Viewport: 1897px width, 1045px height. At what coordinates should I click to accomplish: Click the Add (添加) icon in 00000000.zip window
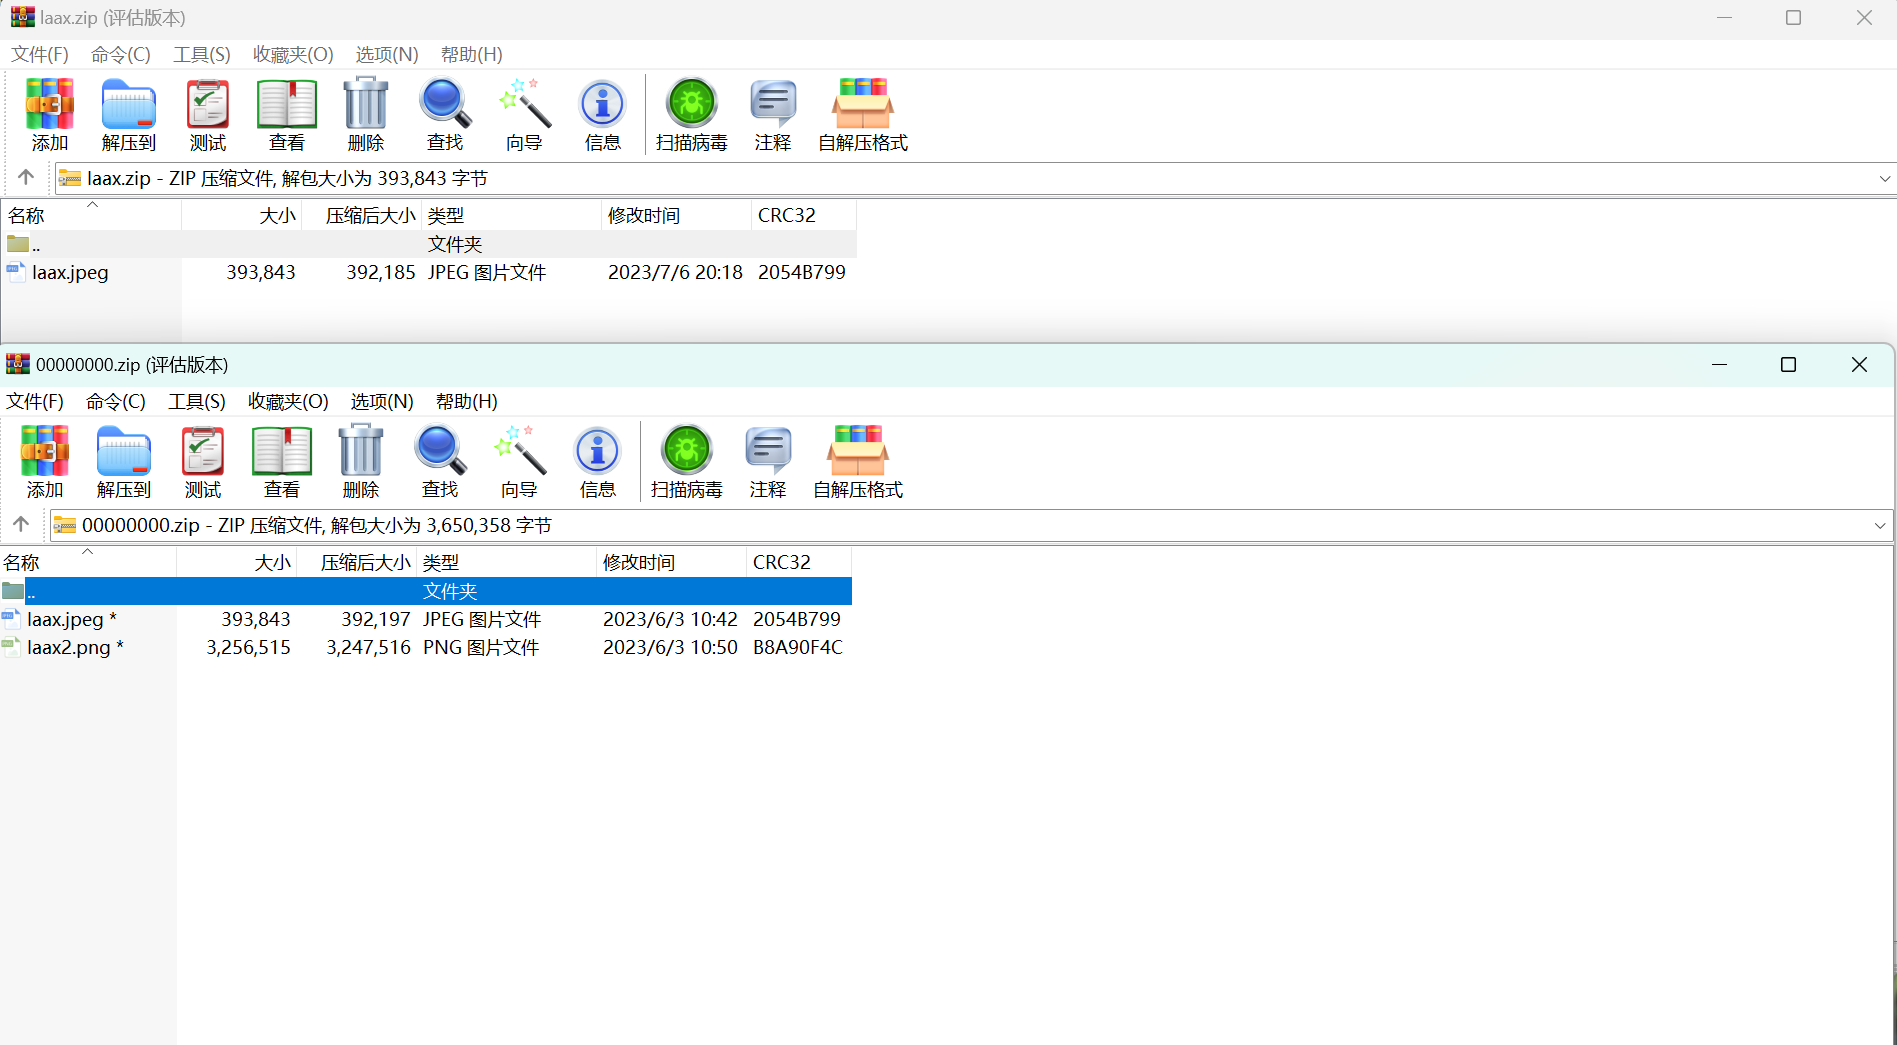point(45,461)
